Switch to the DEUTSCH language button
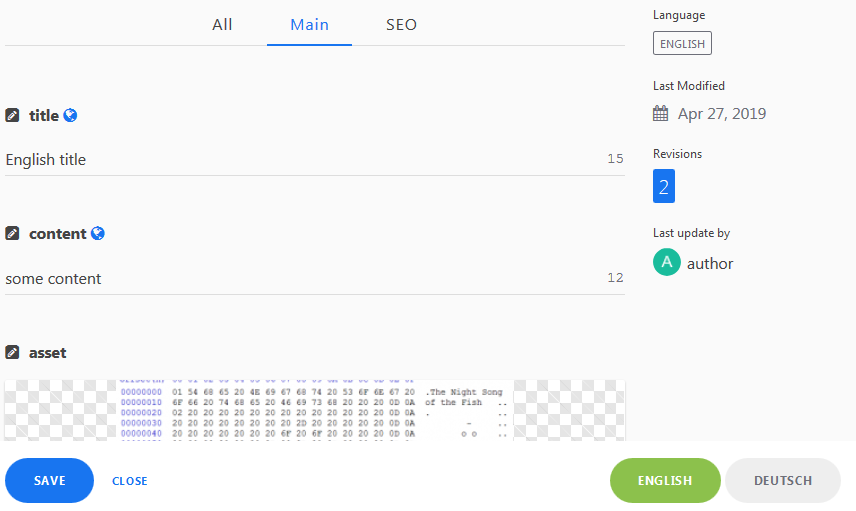Screen dimensions: 856x511 pyautogui.click(x=783, y=480)
